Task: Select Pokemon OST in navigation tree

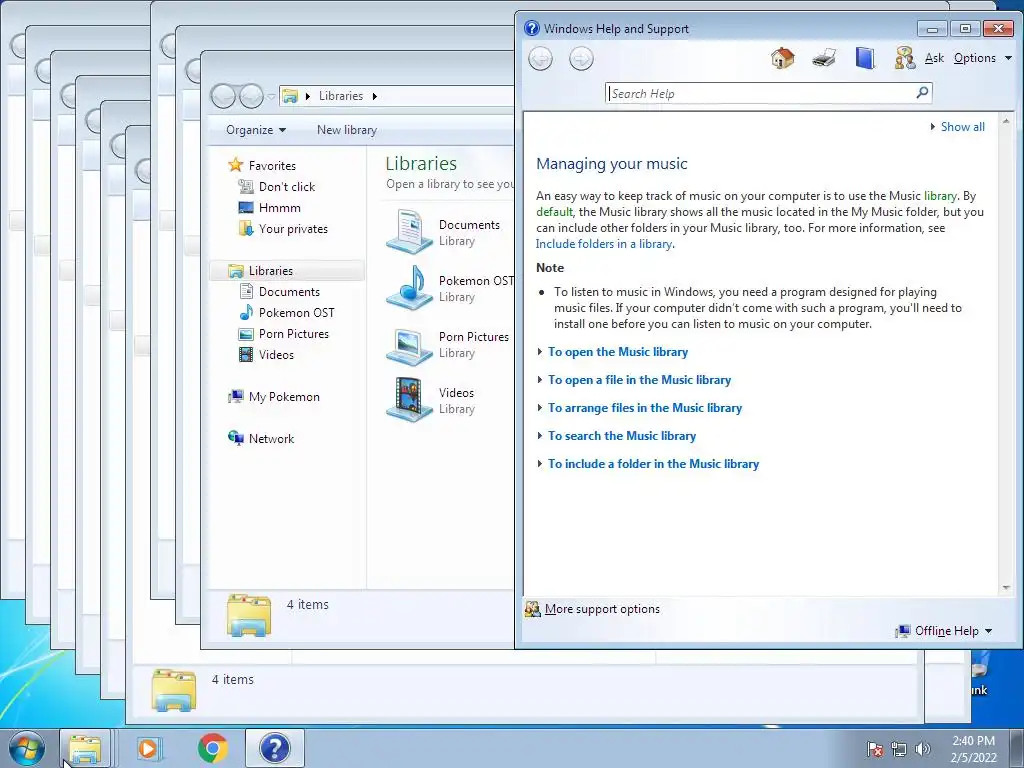Action: click(296, 313)
